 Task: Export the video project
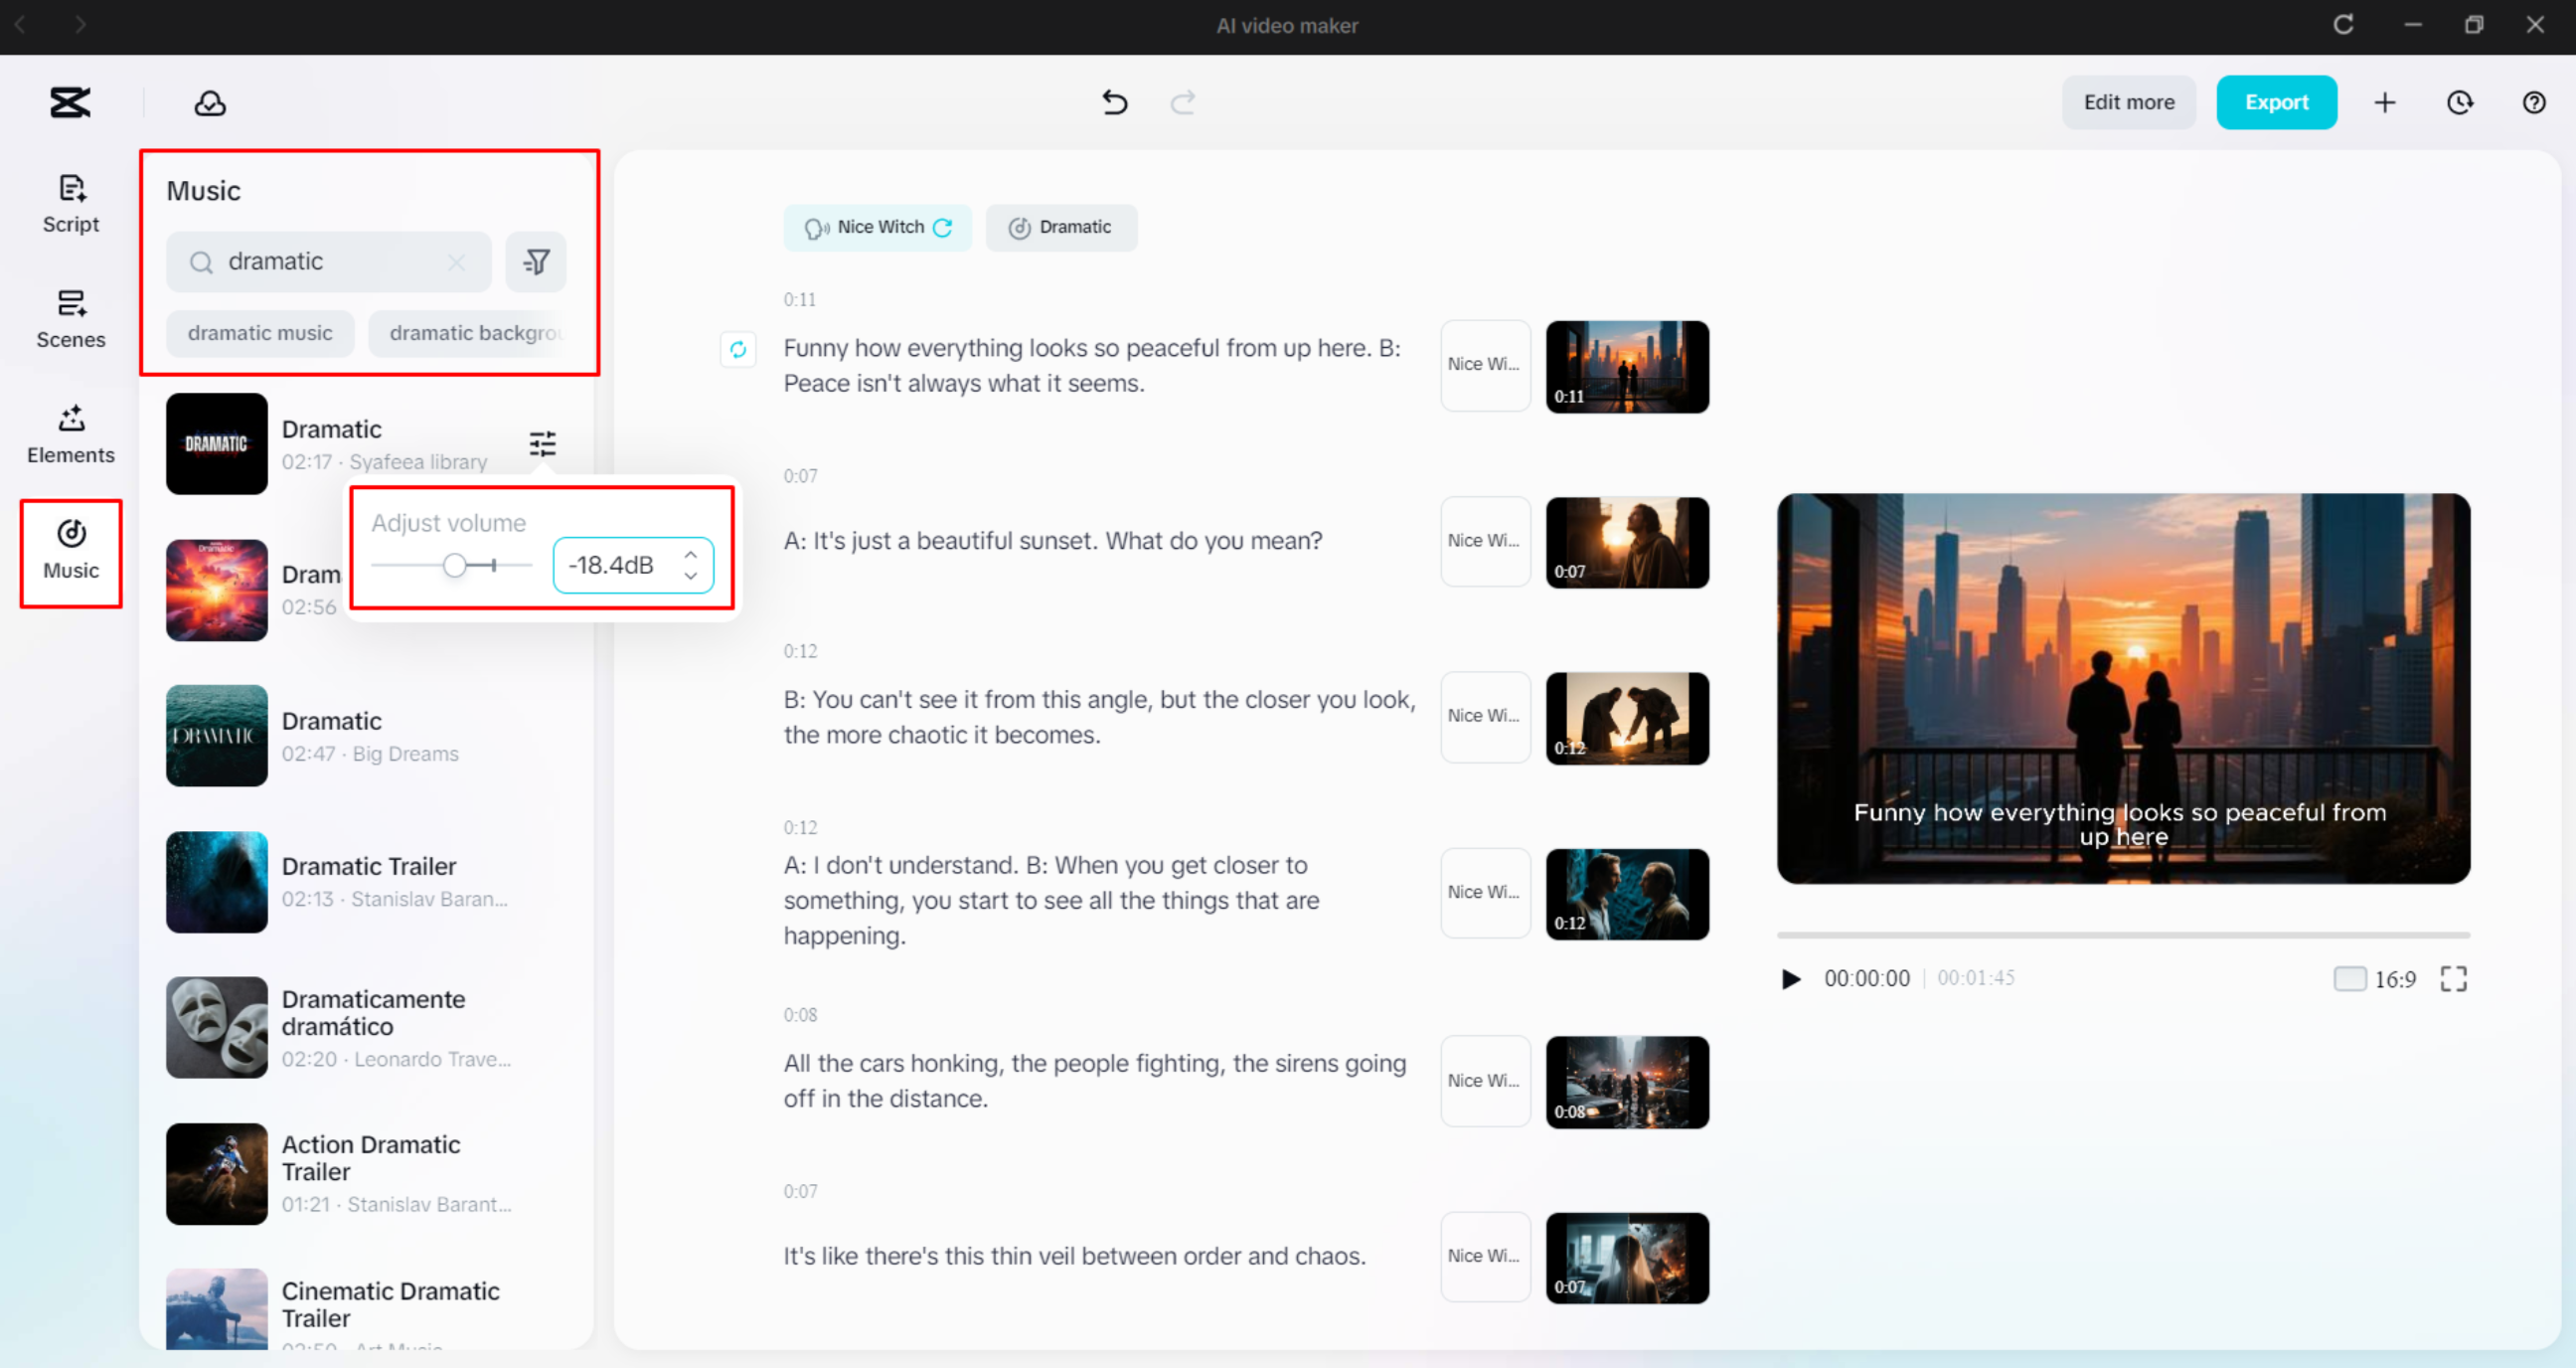pyautogui.click(x=2276, y=102)
